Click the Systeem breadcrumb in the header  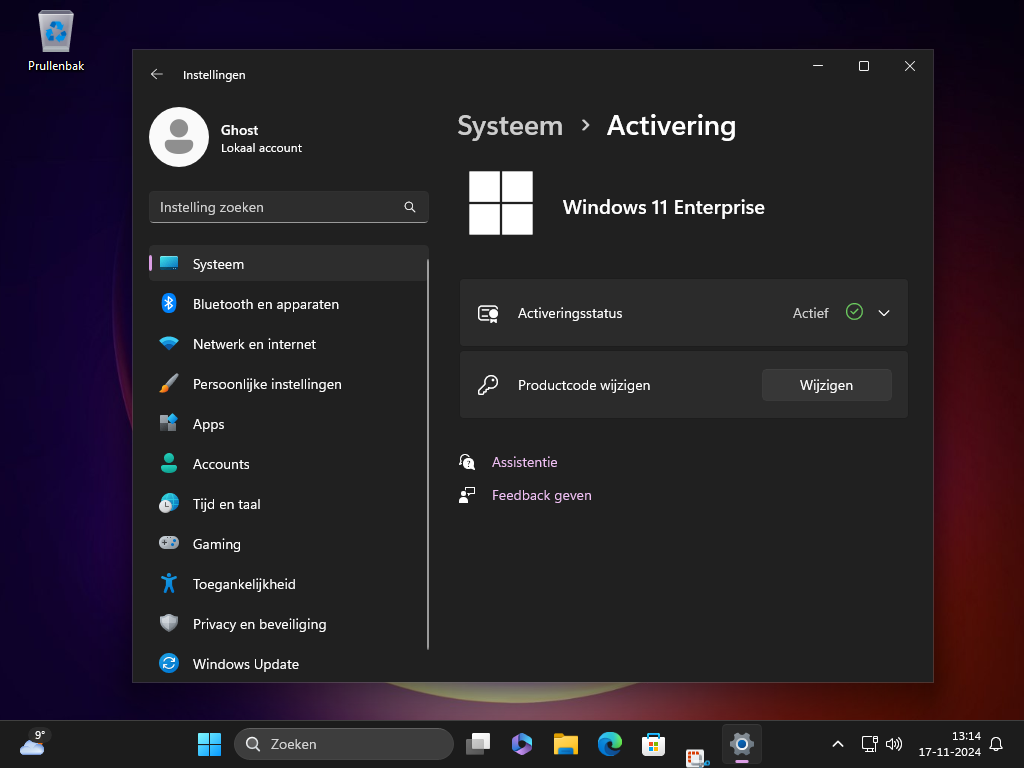[510, 125]
